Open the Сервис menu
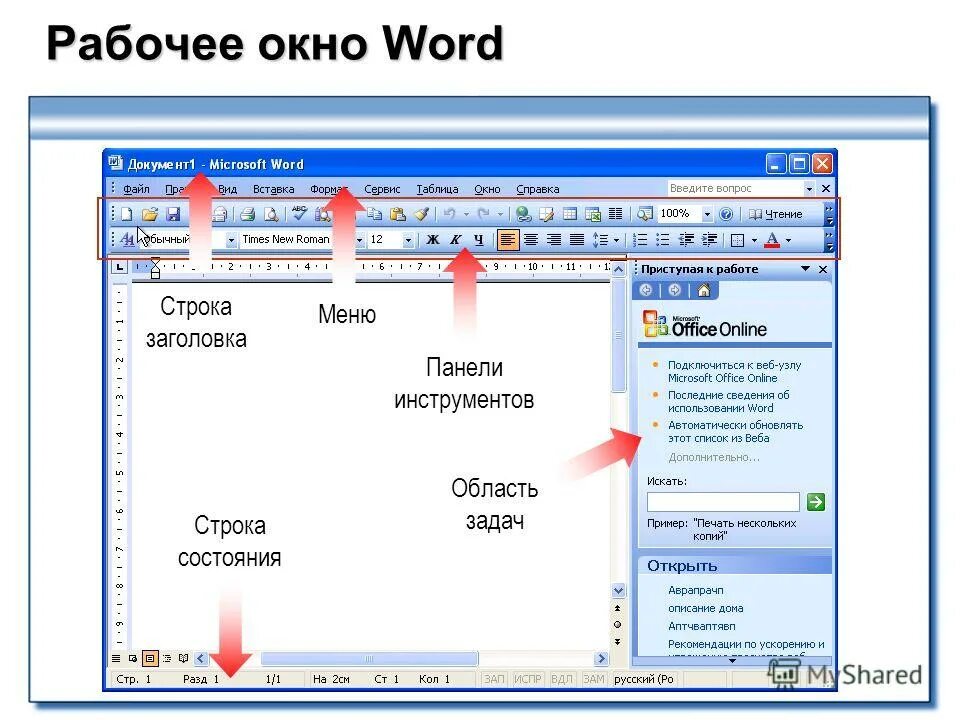Image resolution: width=960 pixels, height=720 pixels. [x=382, y=189]
